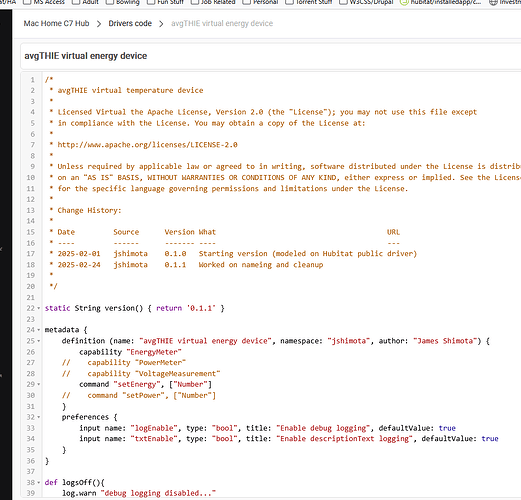Go to Mac Home C7 Hub breadcrumb

coord(56,23)
